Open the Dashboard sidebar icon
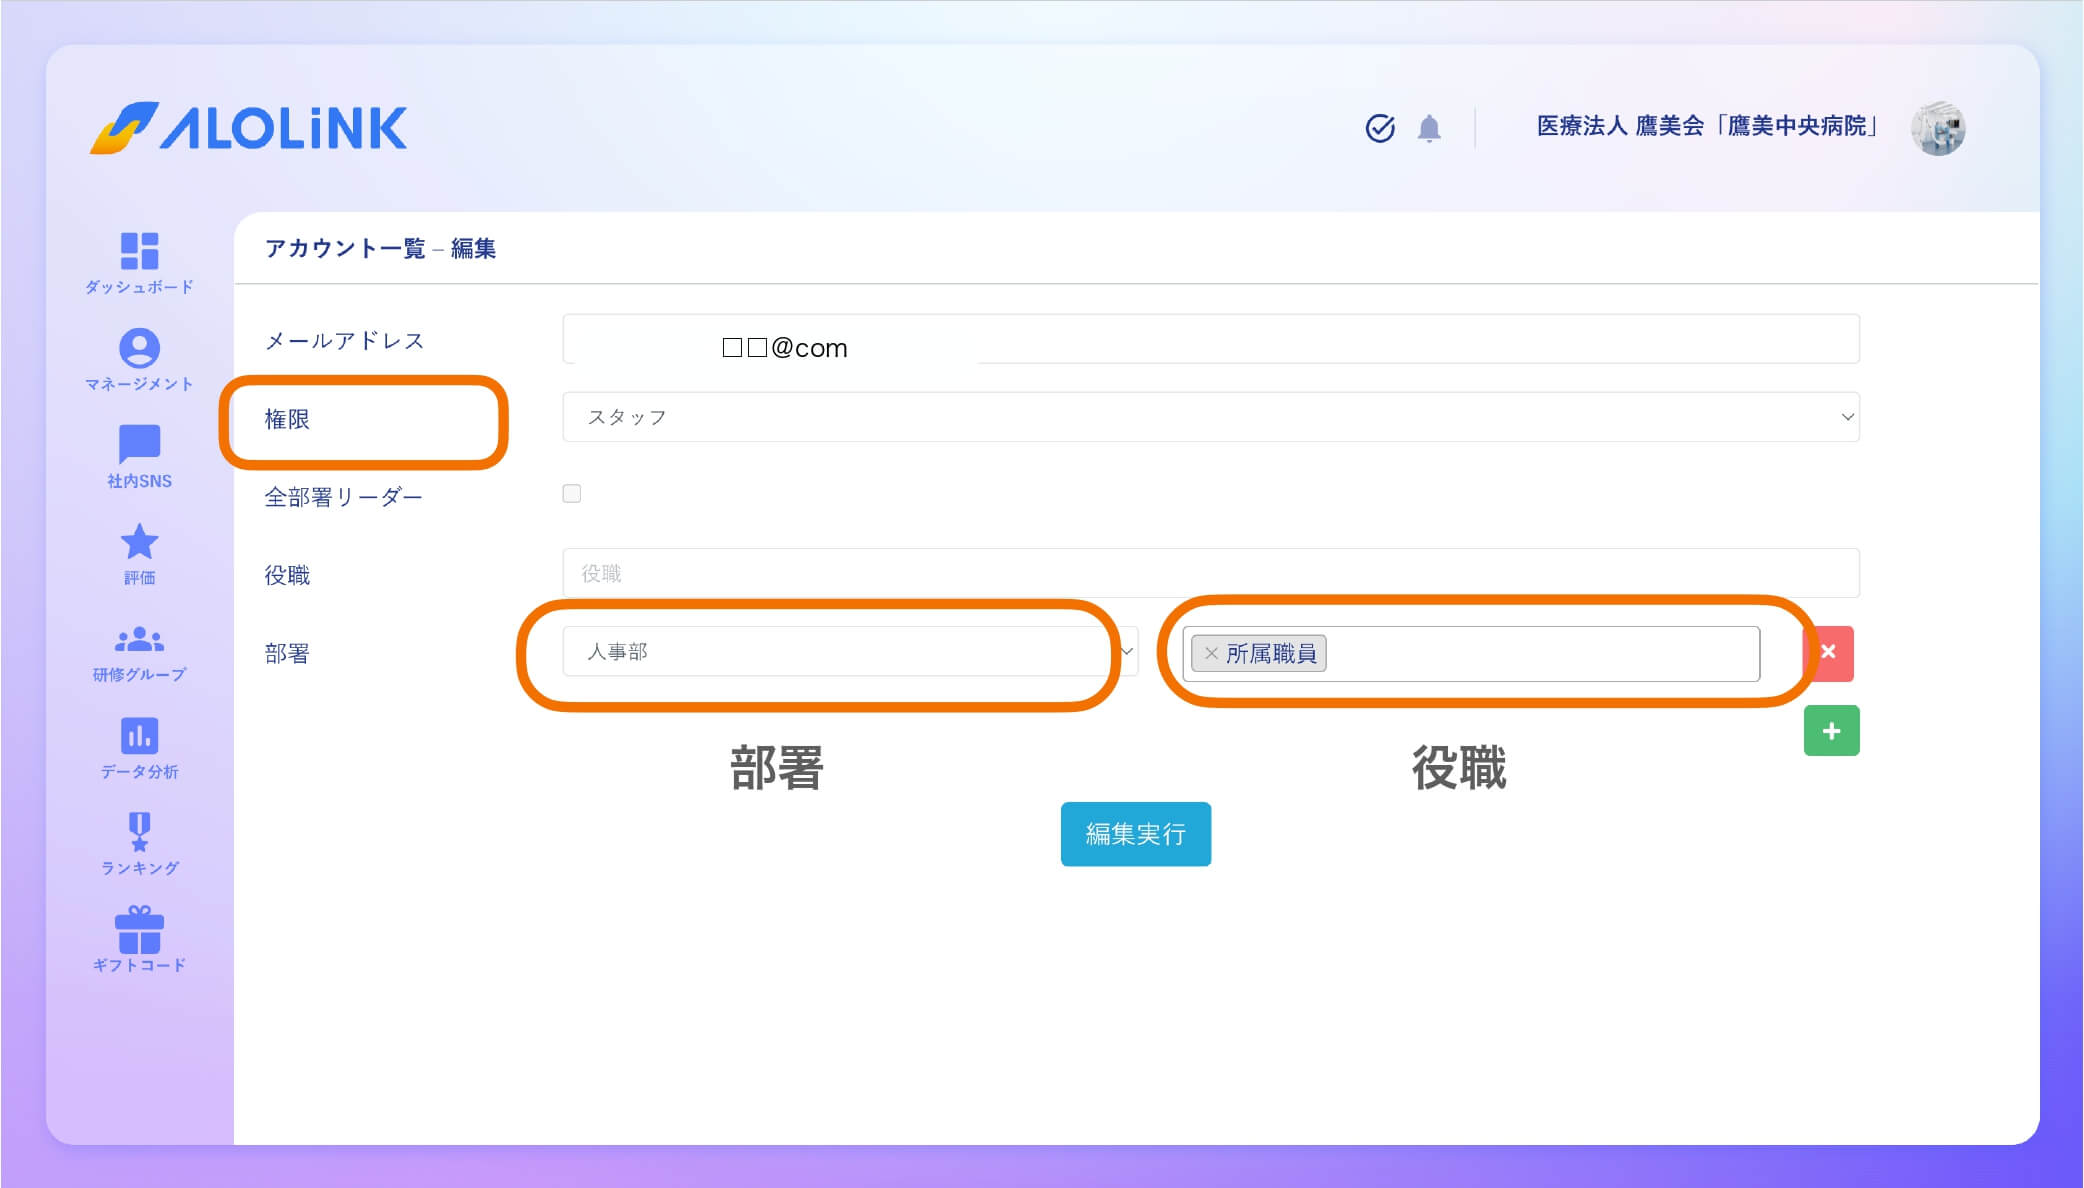This screenshot has height=1188, width=2084. [139, 251]
